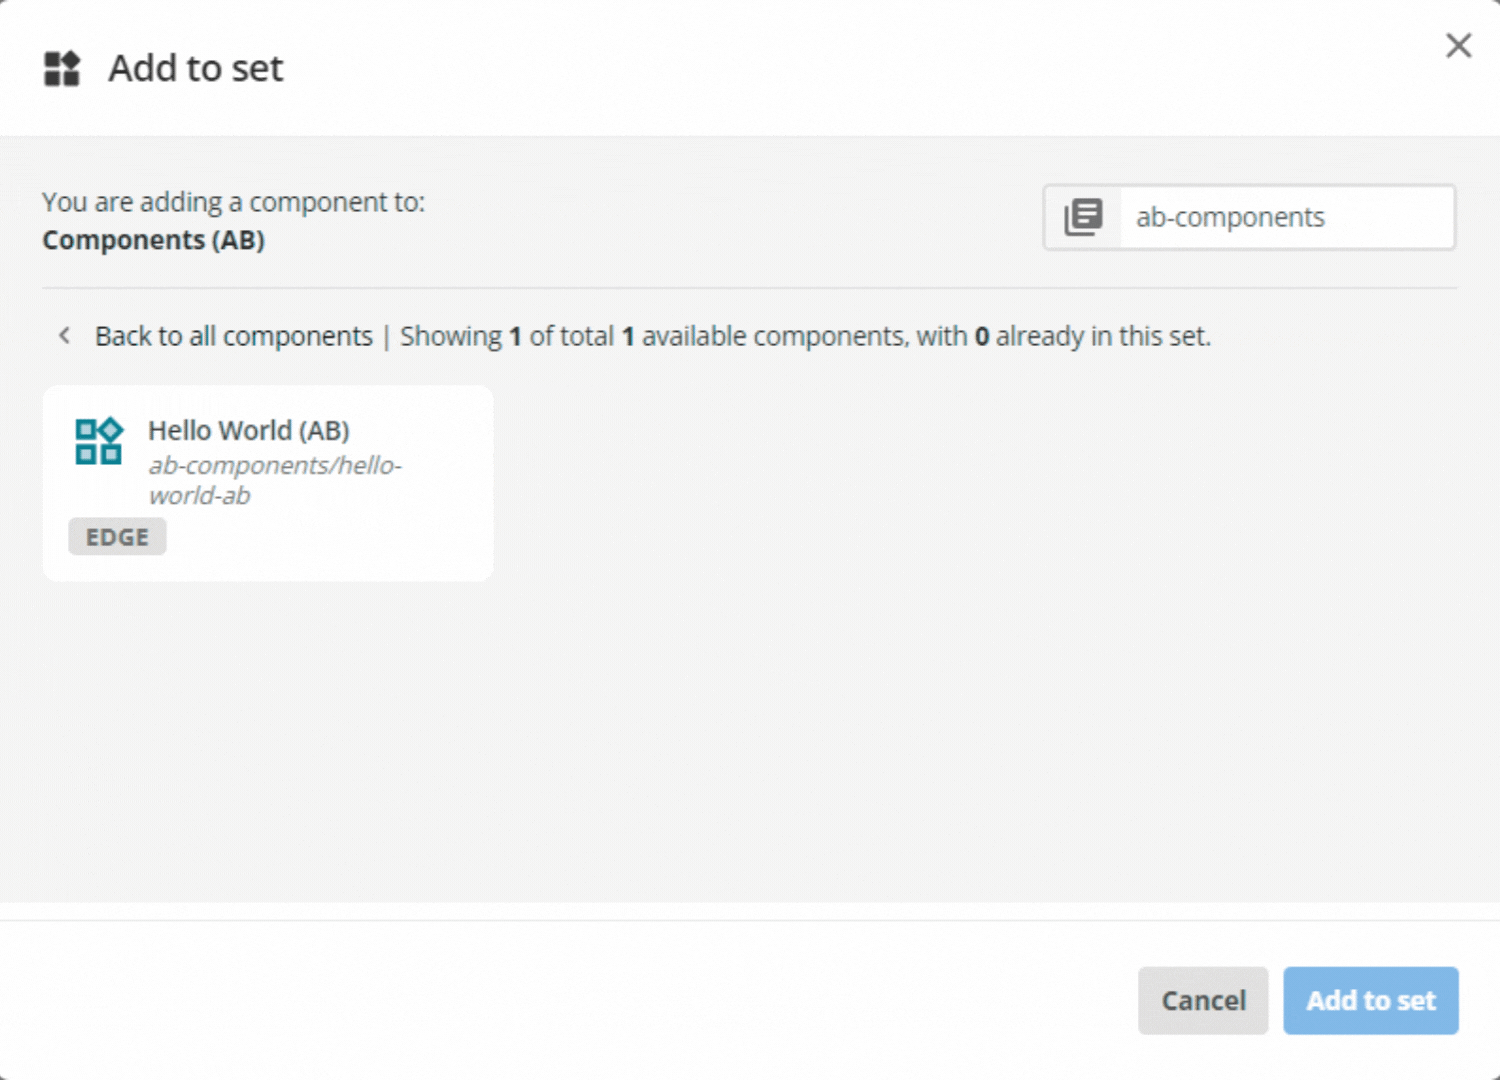Cancel the add to set dialog
1500x1080 pixels.
(1203, 1000)
